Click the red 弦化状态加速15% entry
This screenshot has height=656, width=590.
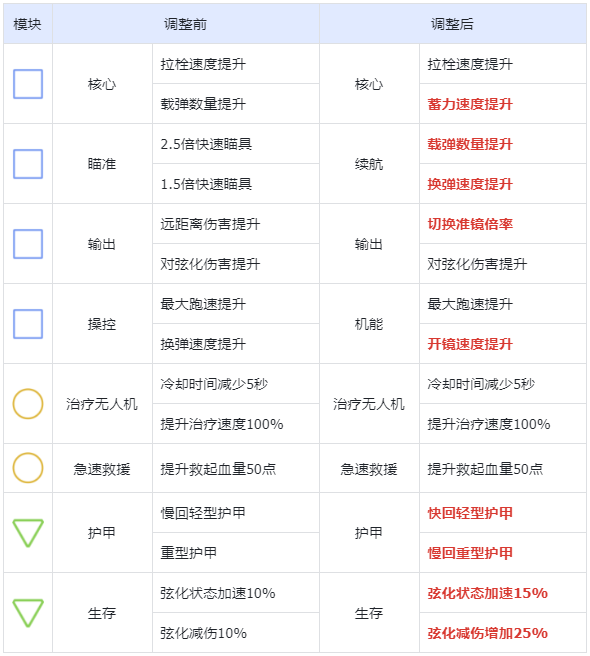pos(487,593)
